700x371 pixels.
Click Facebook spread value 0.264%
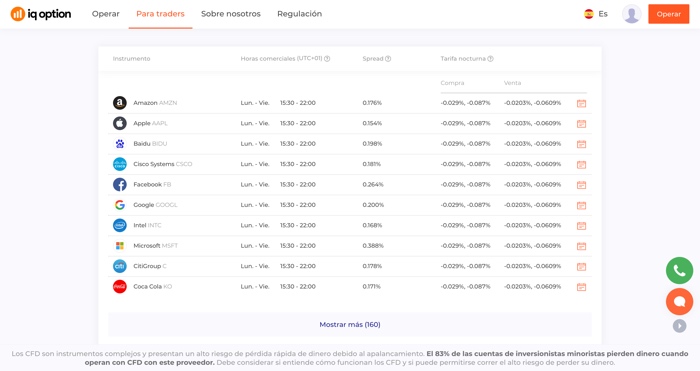373,184
